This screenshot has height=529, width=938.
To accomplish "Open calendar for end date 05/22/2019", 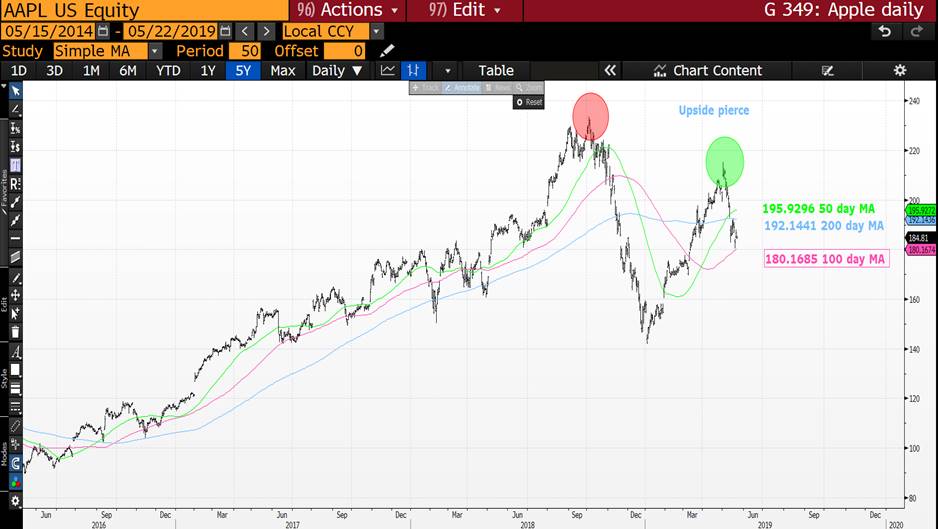I will [225, 31].
